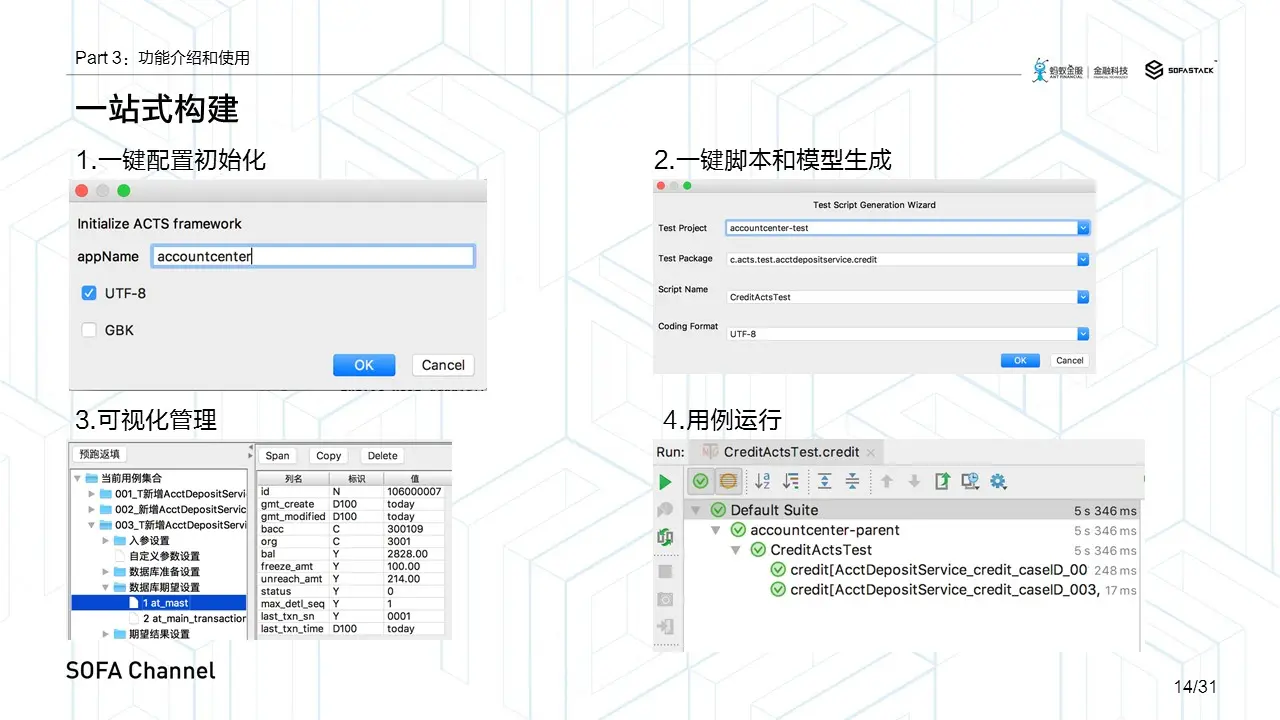Click OK in Test Script Generation Wizard
The width and height of the screenshot is (1280, 720).
(x=1020, y=360)
